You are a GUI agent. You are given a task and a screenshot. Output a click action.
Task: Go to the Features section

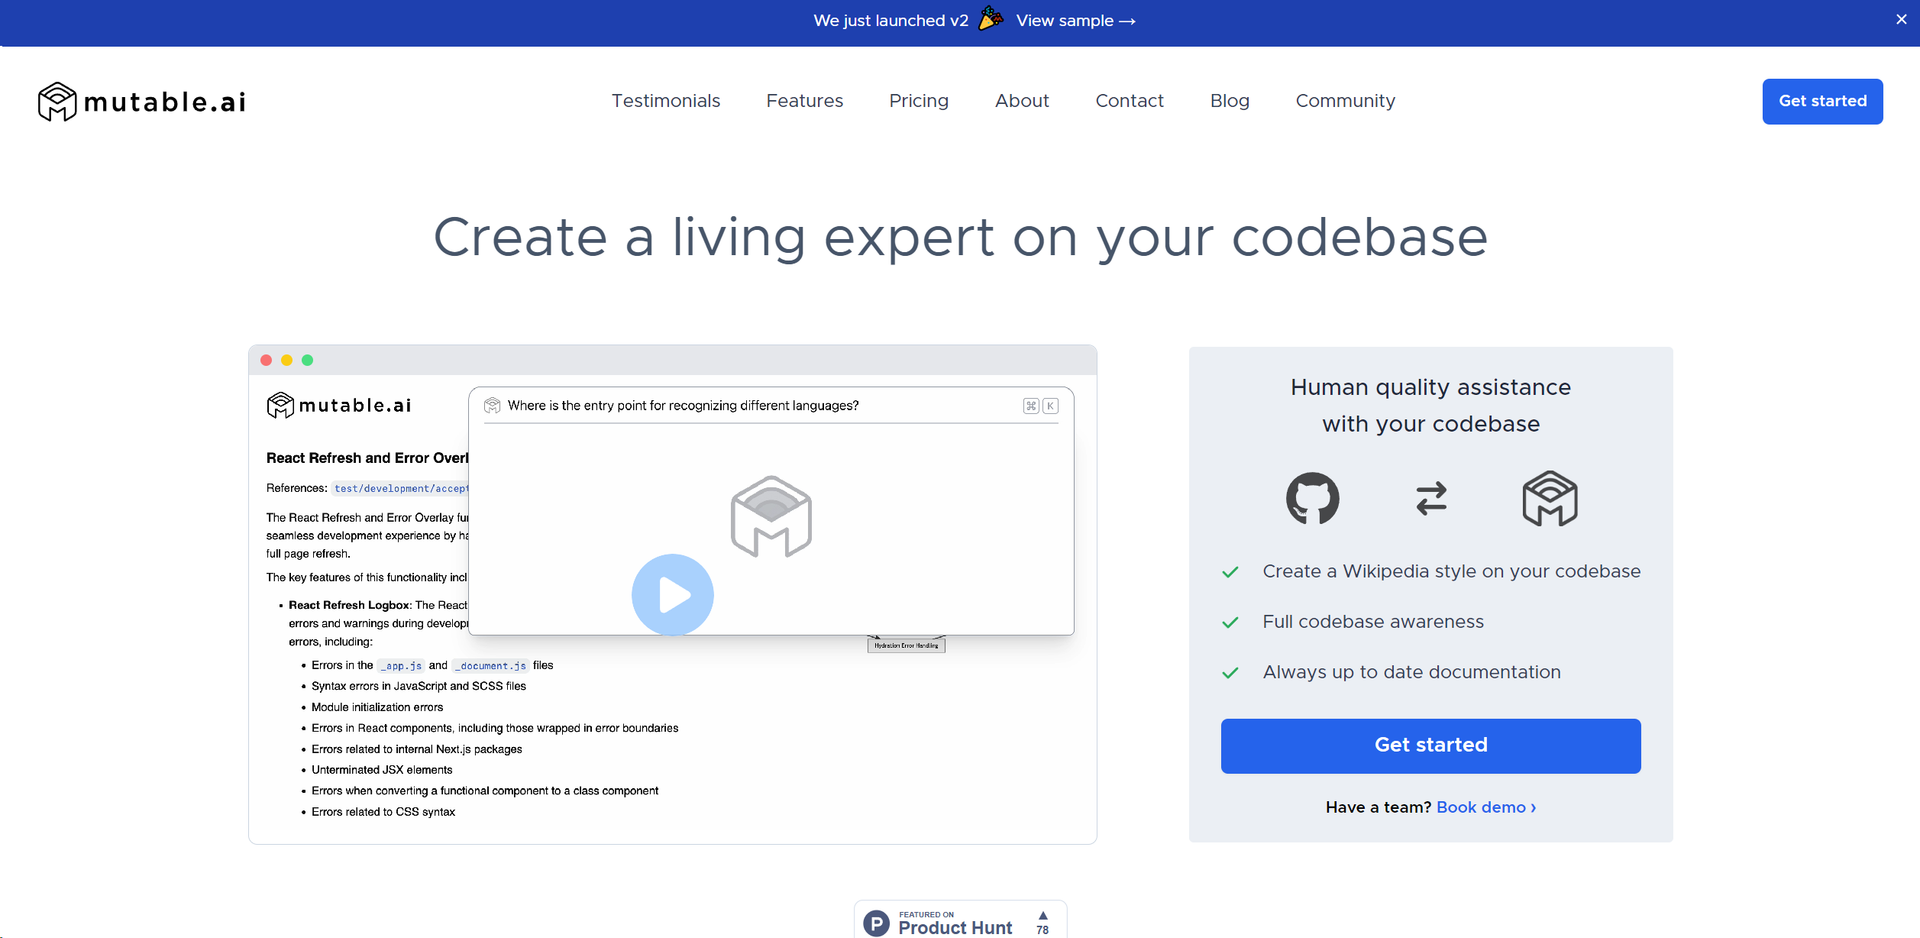[x=804, y=101]
